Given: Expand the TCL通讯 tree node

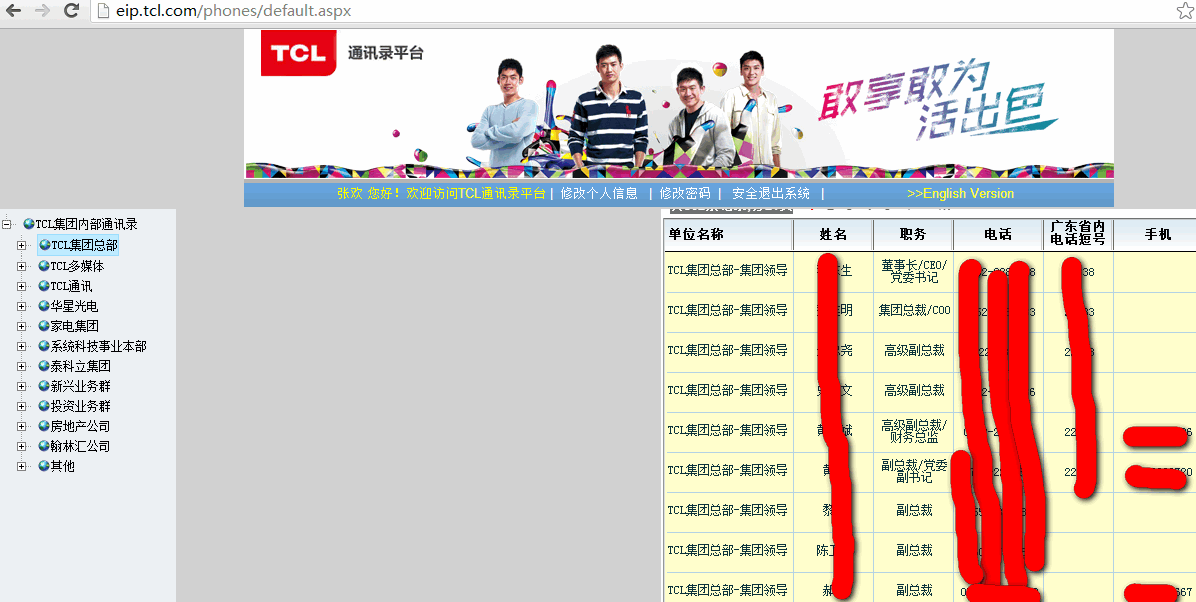Looking at the screenshot, I should tap(21, 286).
